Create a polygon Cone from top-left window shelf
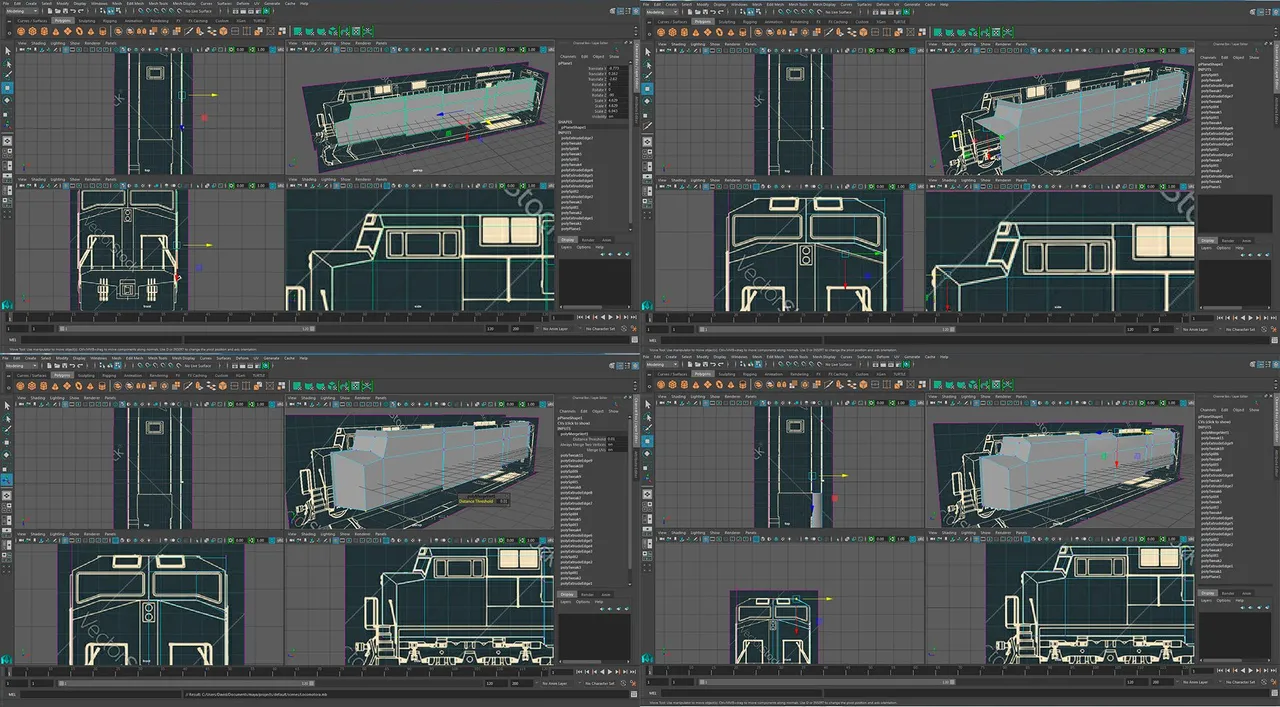 56,31
